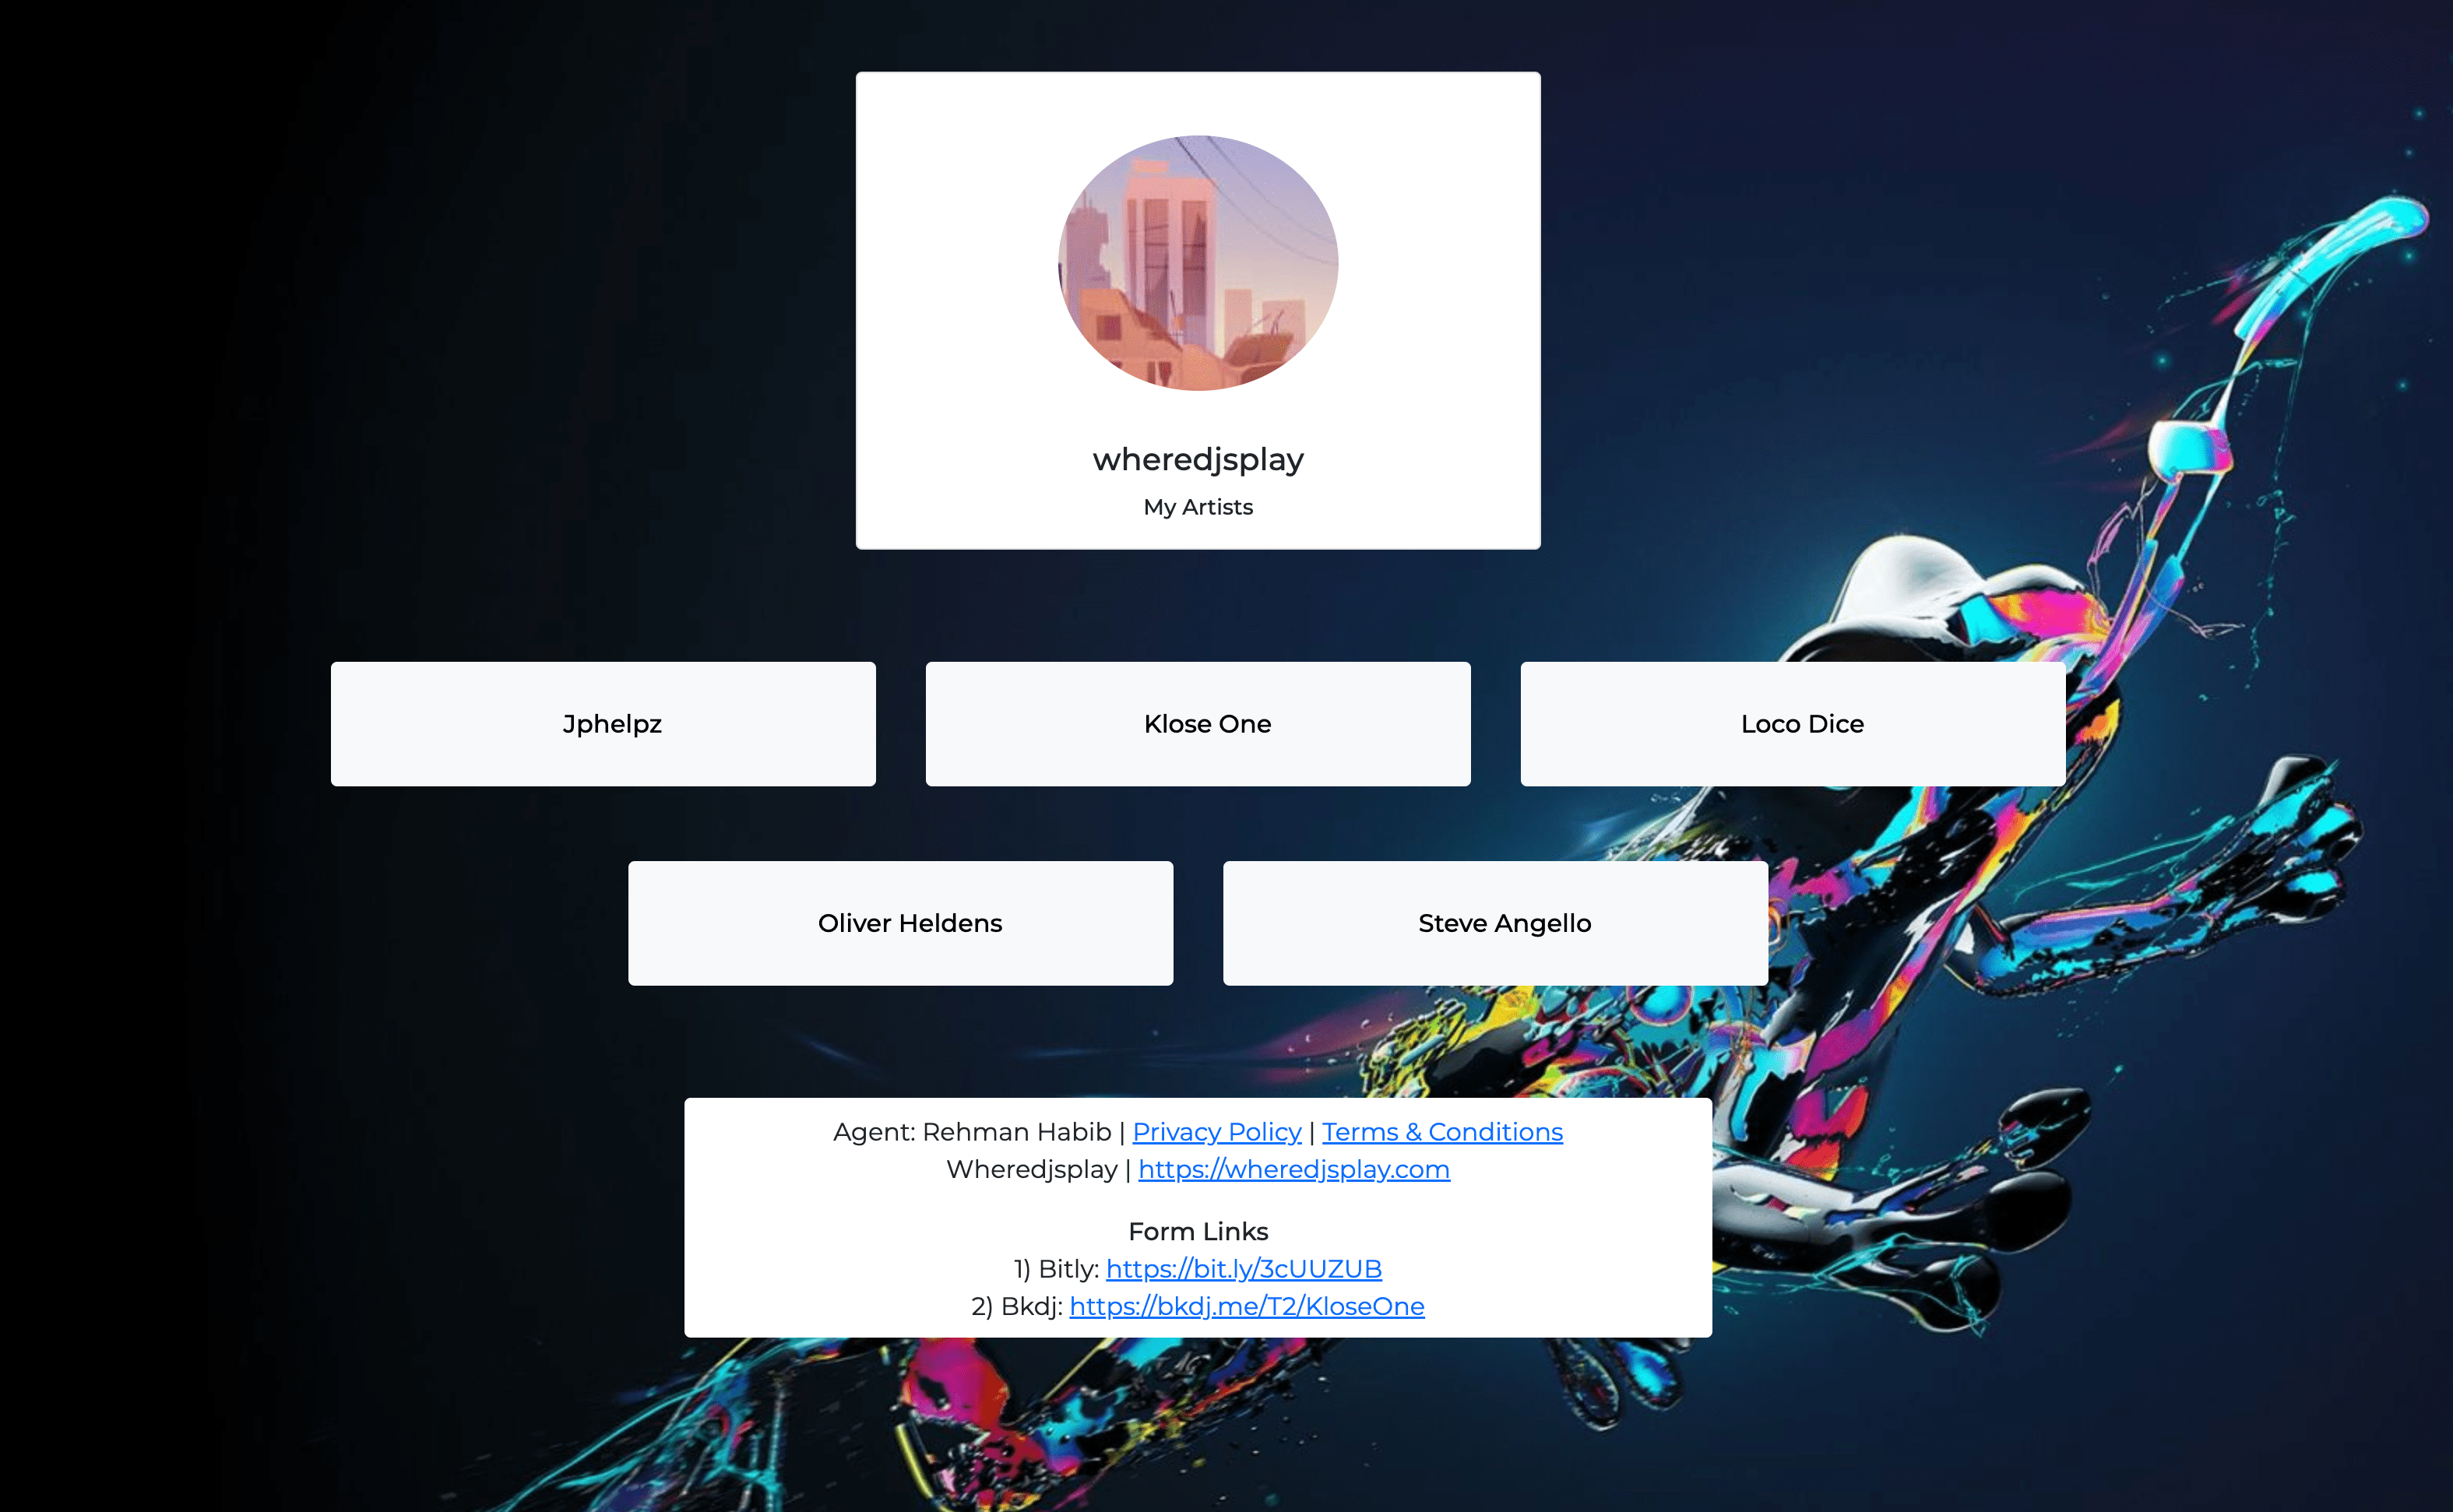Open the Oliver Heldens artist button

pos(900,923)
